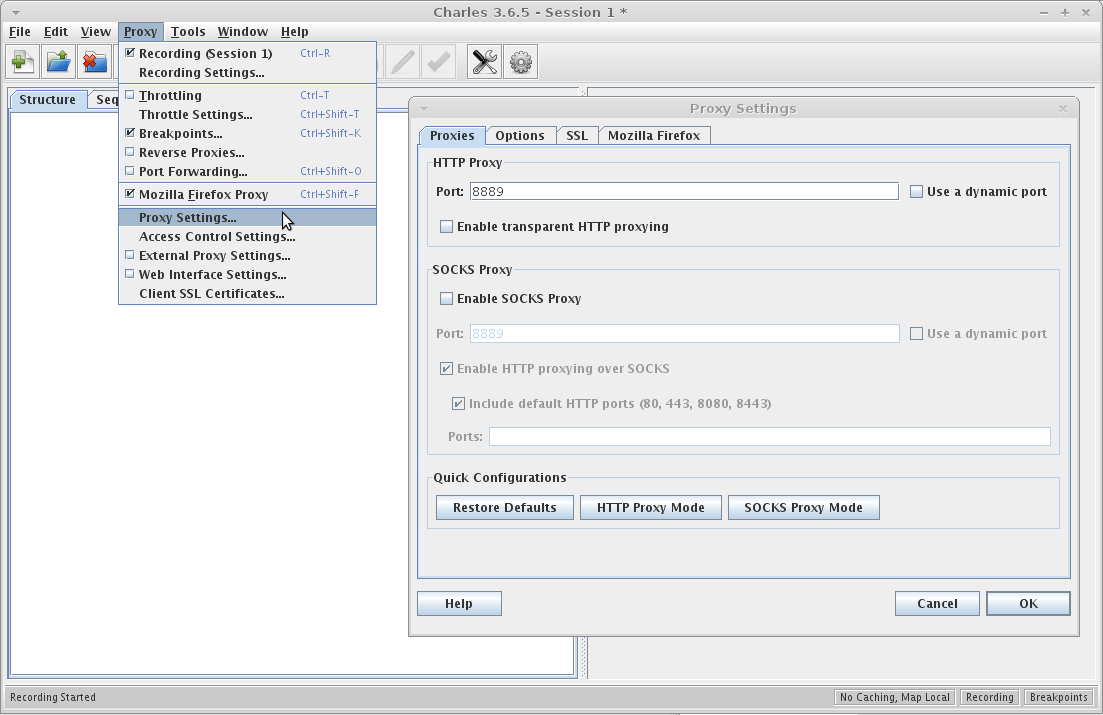Toggle Throttling in the Proxy menu

166,95
